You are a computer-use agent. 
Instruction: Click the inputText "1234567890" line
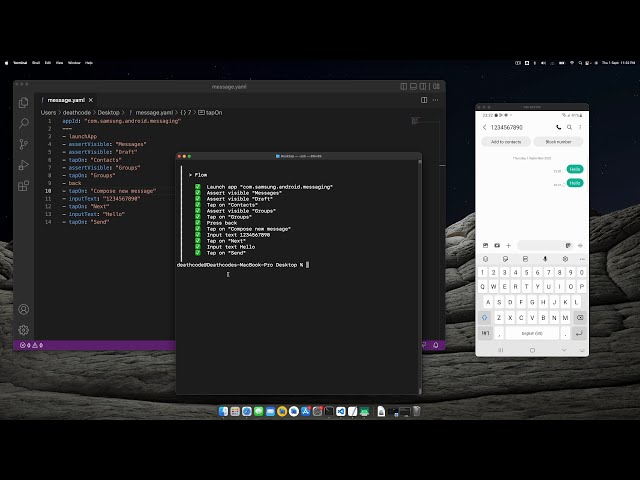(x=101, y=199)
